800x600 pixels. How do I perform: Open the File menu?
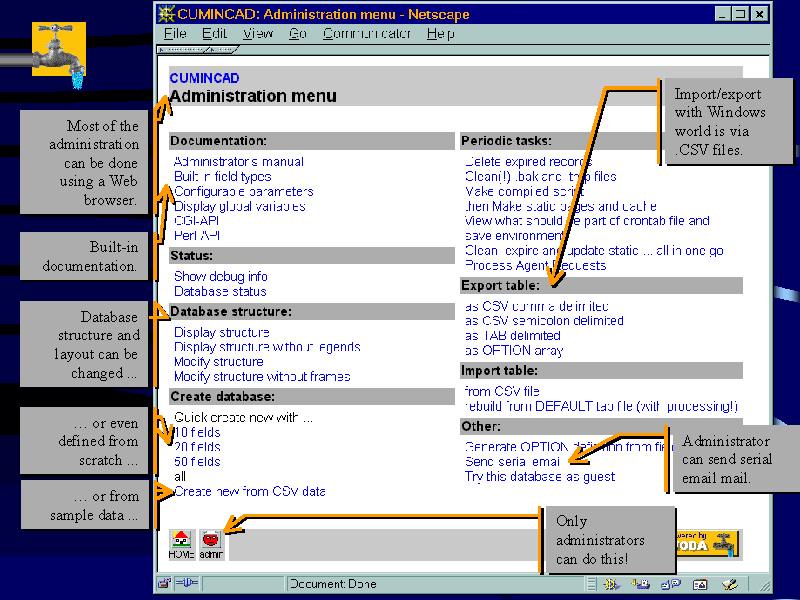pyautogui.click(x=175, y=33)
